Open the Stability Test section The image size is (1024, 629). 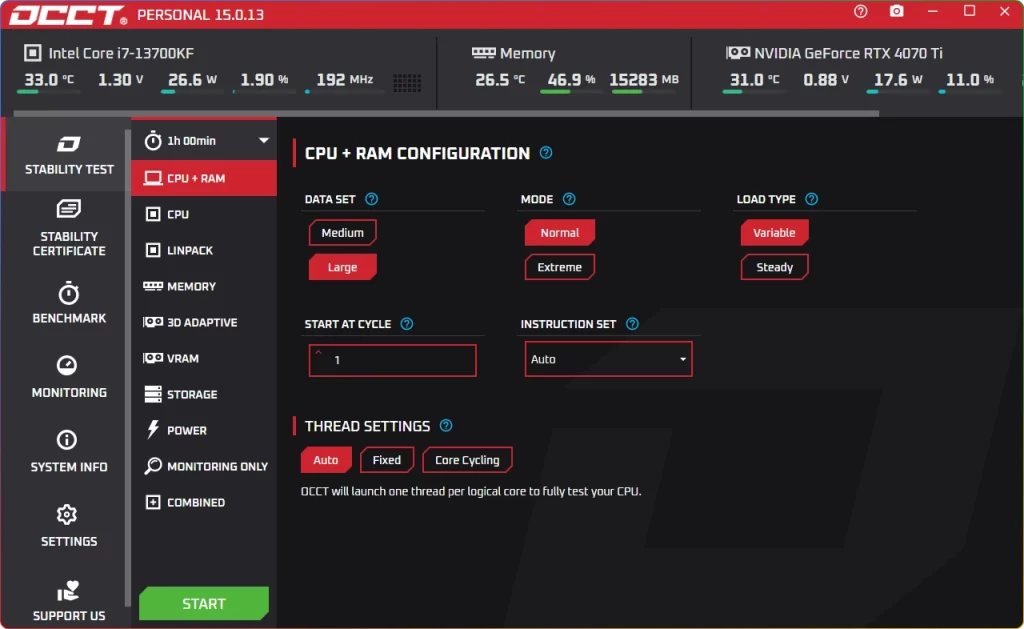(68, 155)
